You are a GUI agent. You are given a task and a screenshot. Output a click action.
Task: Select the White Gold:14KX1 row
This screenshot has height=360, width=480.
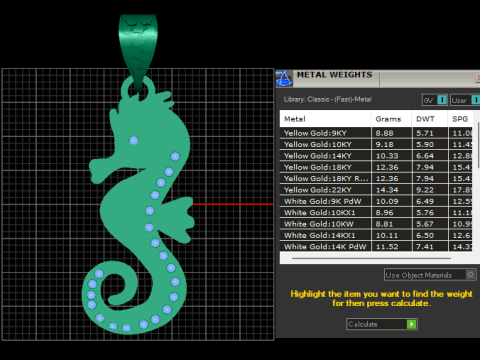pos(376,235)
